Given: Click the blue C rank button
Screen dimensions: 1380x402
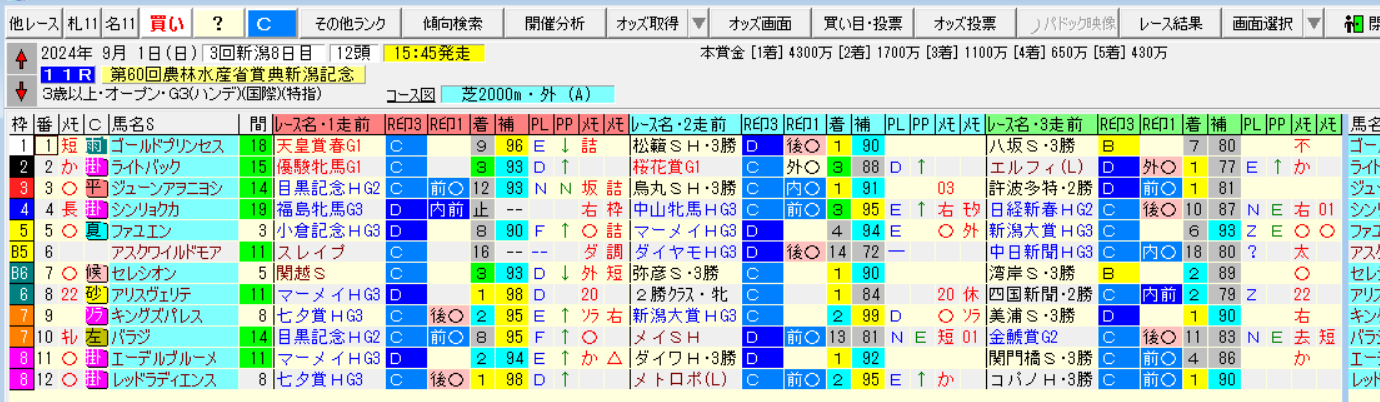Looking at the screenshot, I should pos(272,24).
